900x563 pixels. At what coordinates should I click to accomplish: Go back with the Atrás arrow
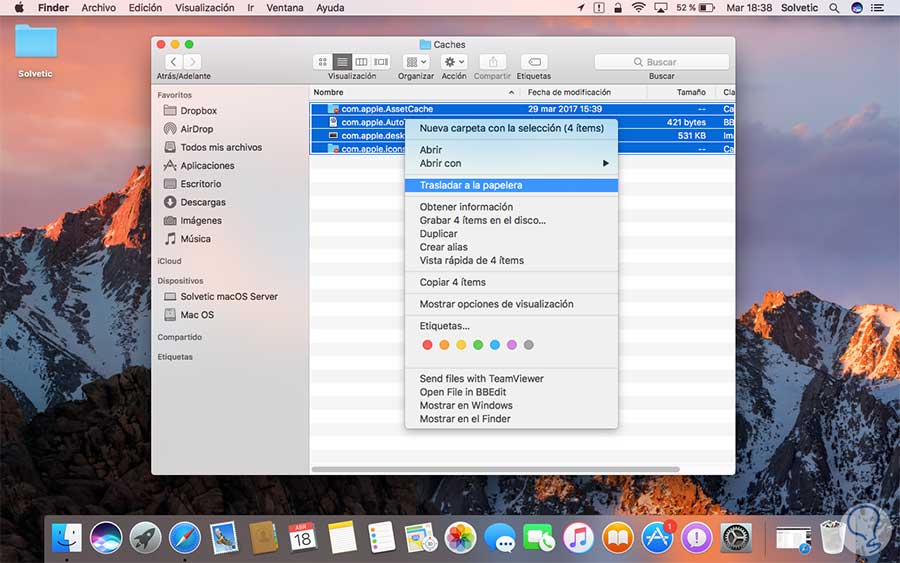click(x=173, y=61)
